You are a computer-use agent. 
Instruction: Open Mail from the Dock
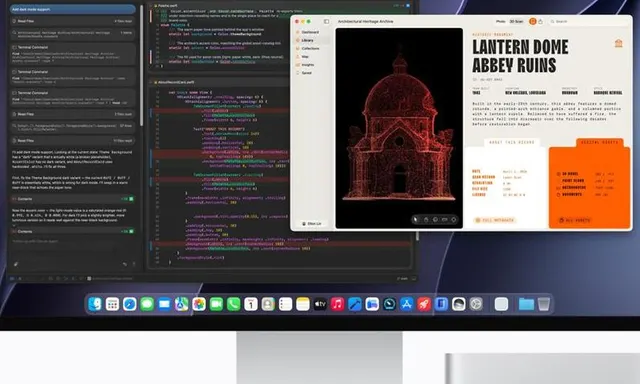click(164, 304)
